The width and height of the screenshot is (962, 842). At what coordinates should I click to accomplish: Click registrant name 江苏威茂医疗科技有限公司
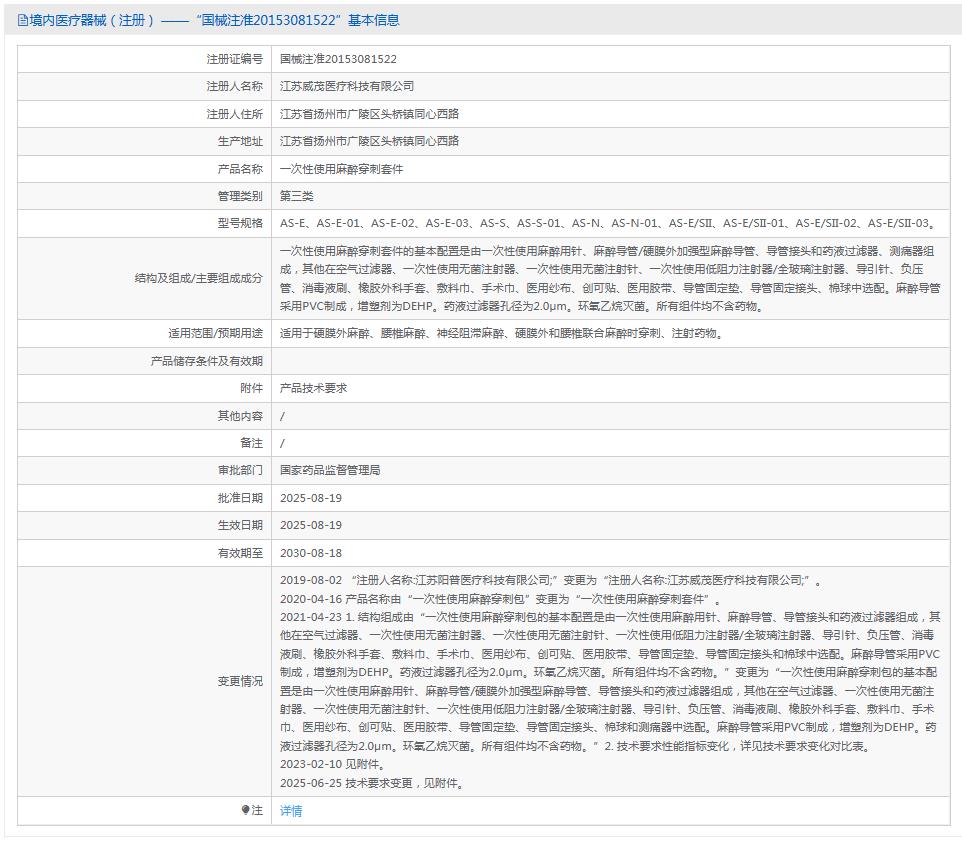346,87
